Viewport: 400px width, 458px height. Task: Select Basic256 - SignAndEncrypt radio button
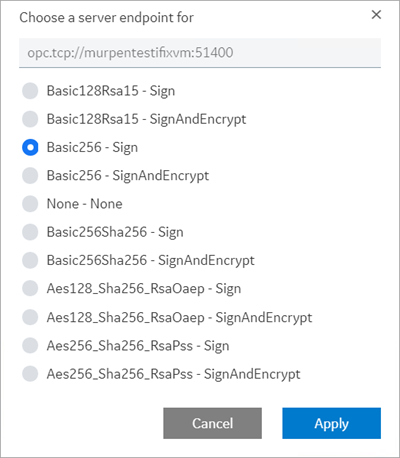30,176
